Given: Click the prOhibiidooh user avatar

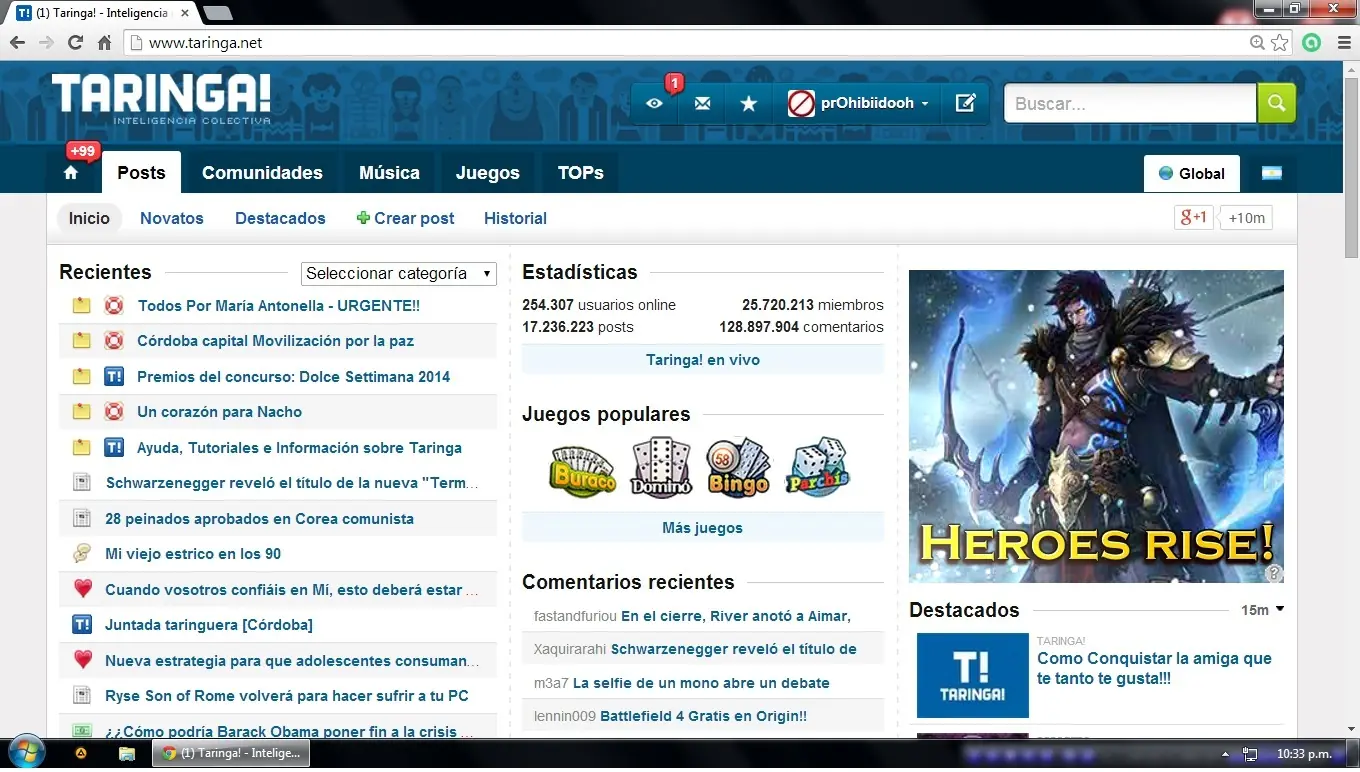Looking at the screenshot, I should click(x=801, y=103).
